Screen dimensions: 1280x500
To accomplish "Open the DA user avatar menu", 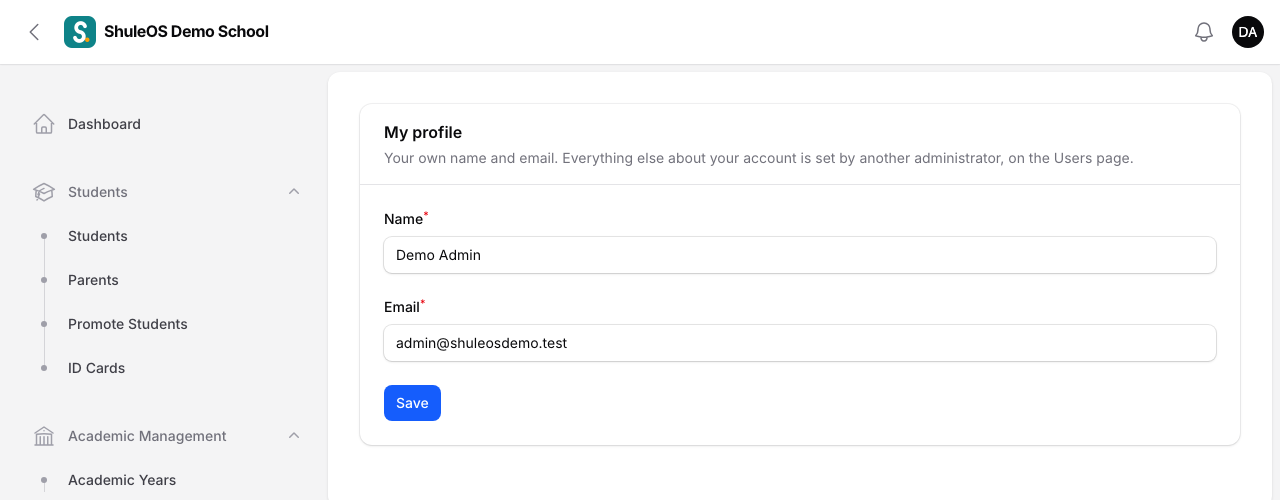I will [1248, 32].
